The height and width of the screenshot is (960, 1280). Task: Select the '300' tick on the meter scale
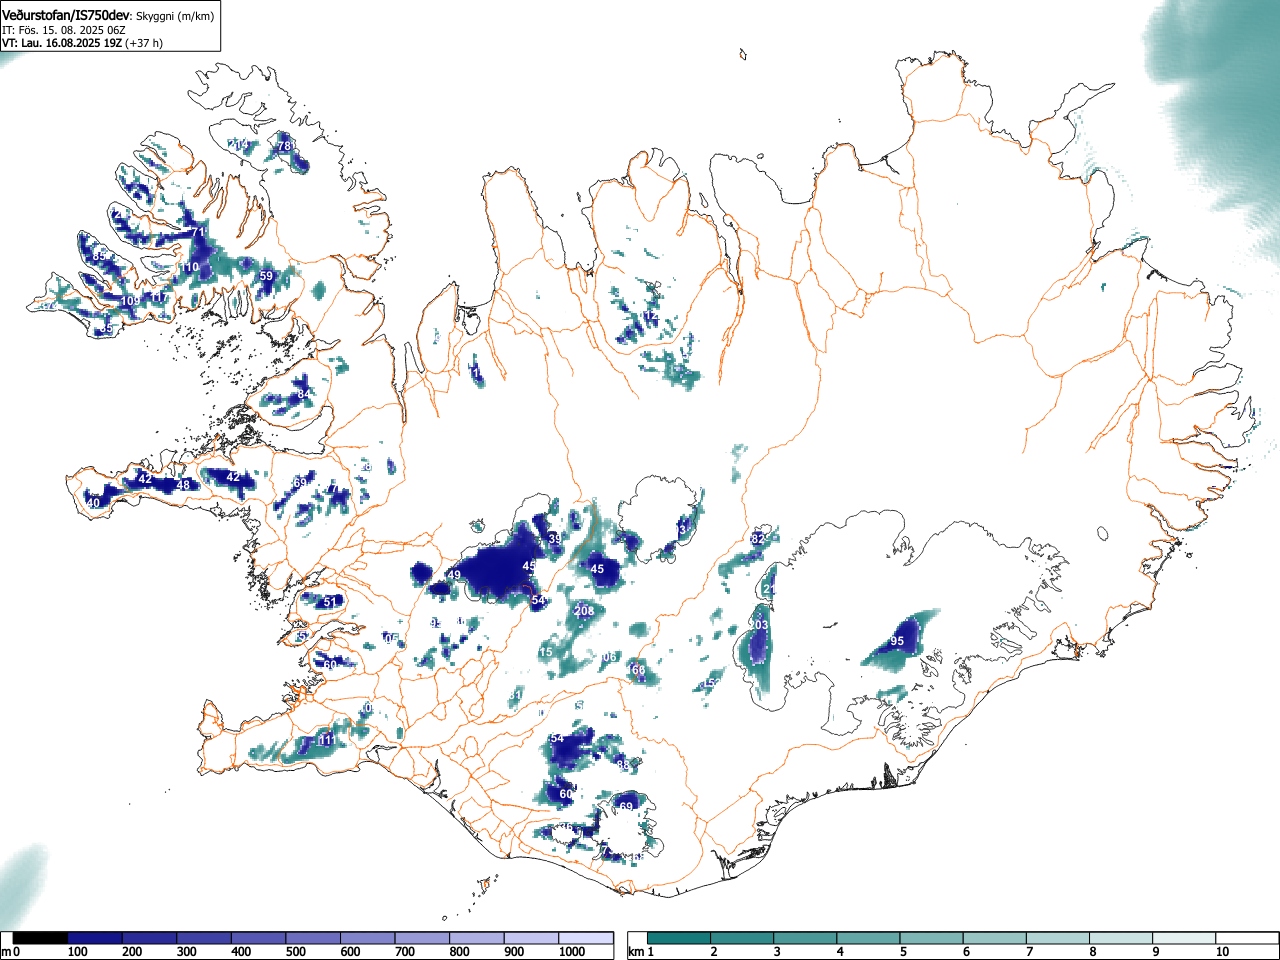point(186,952)
